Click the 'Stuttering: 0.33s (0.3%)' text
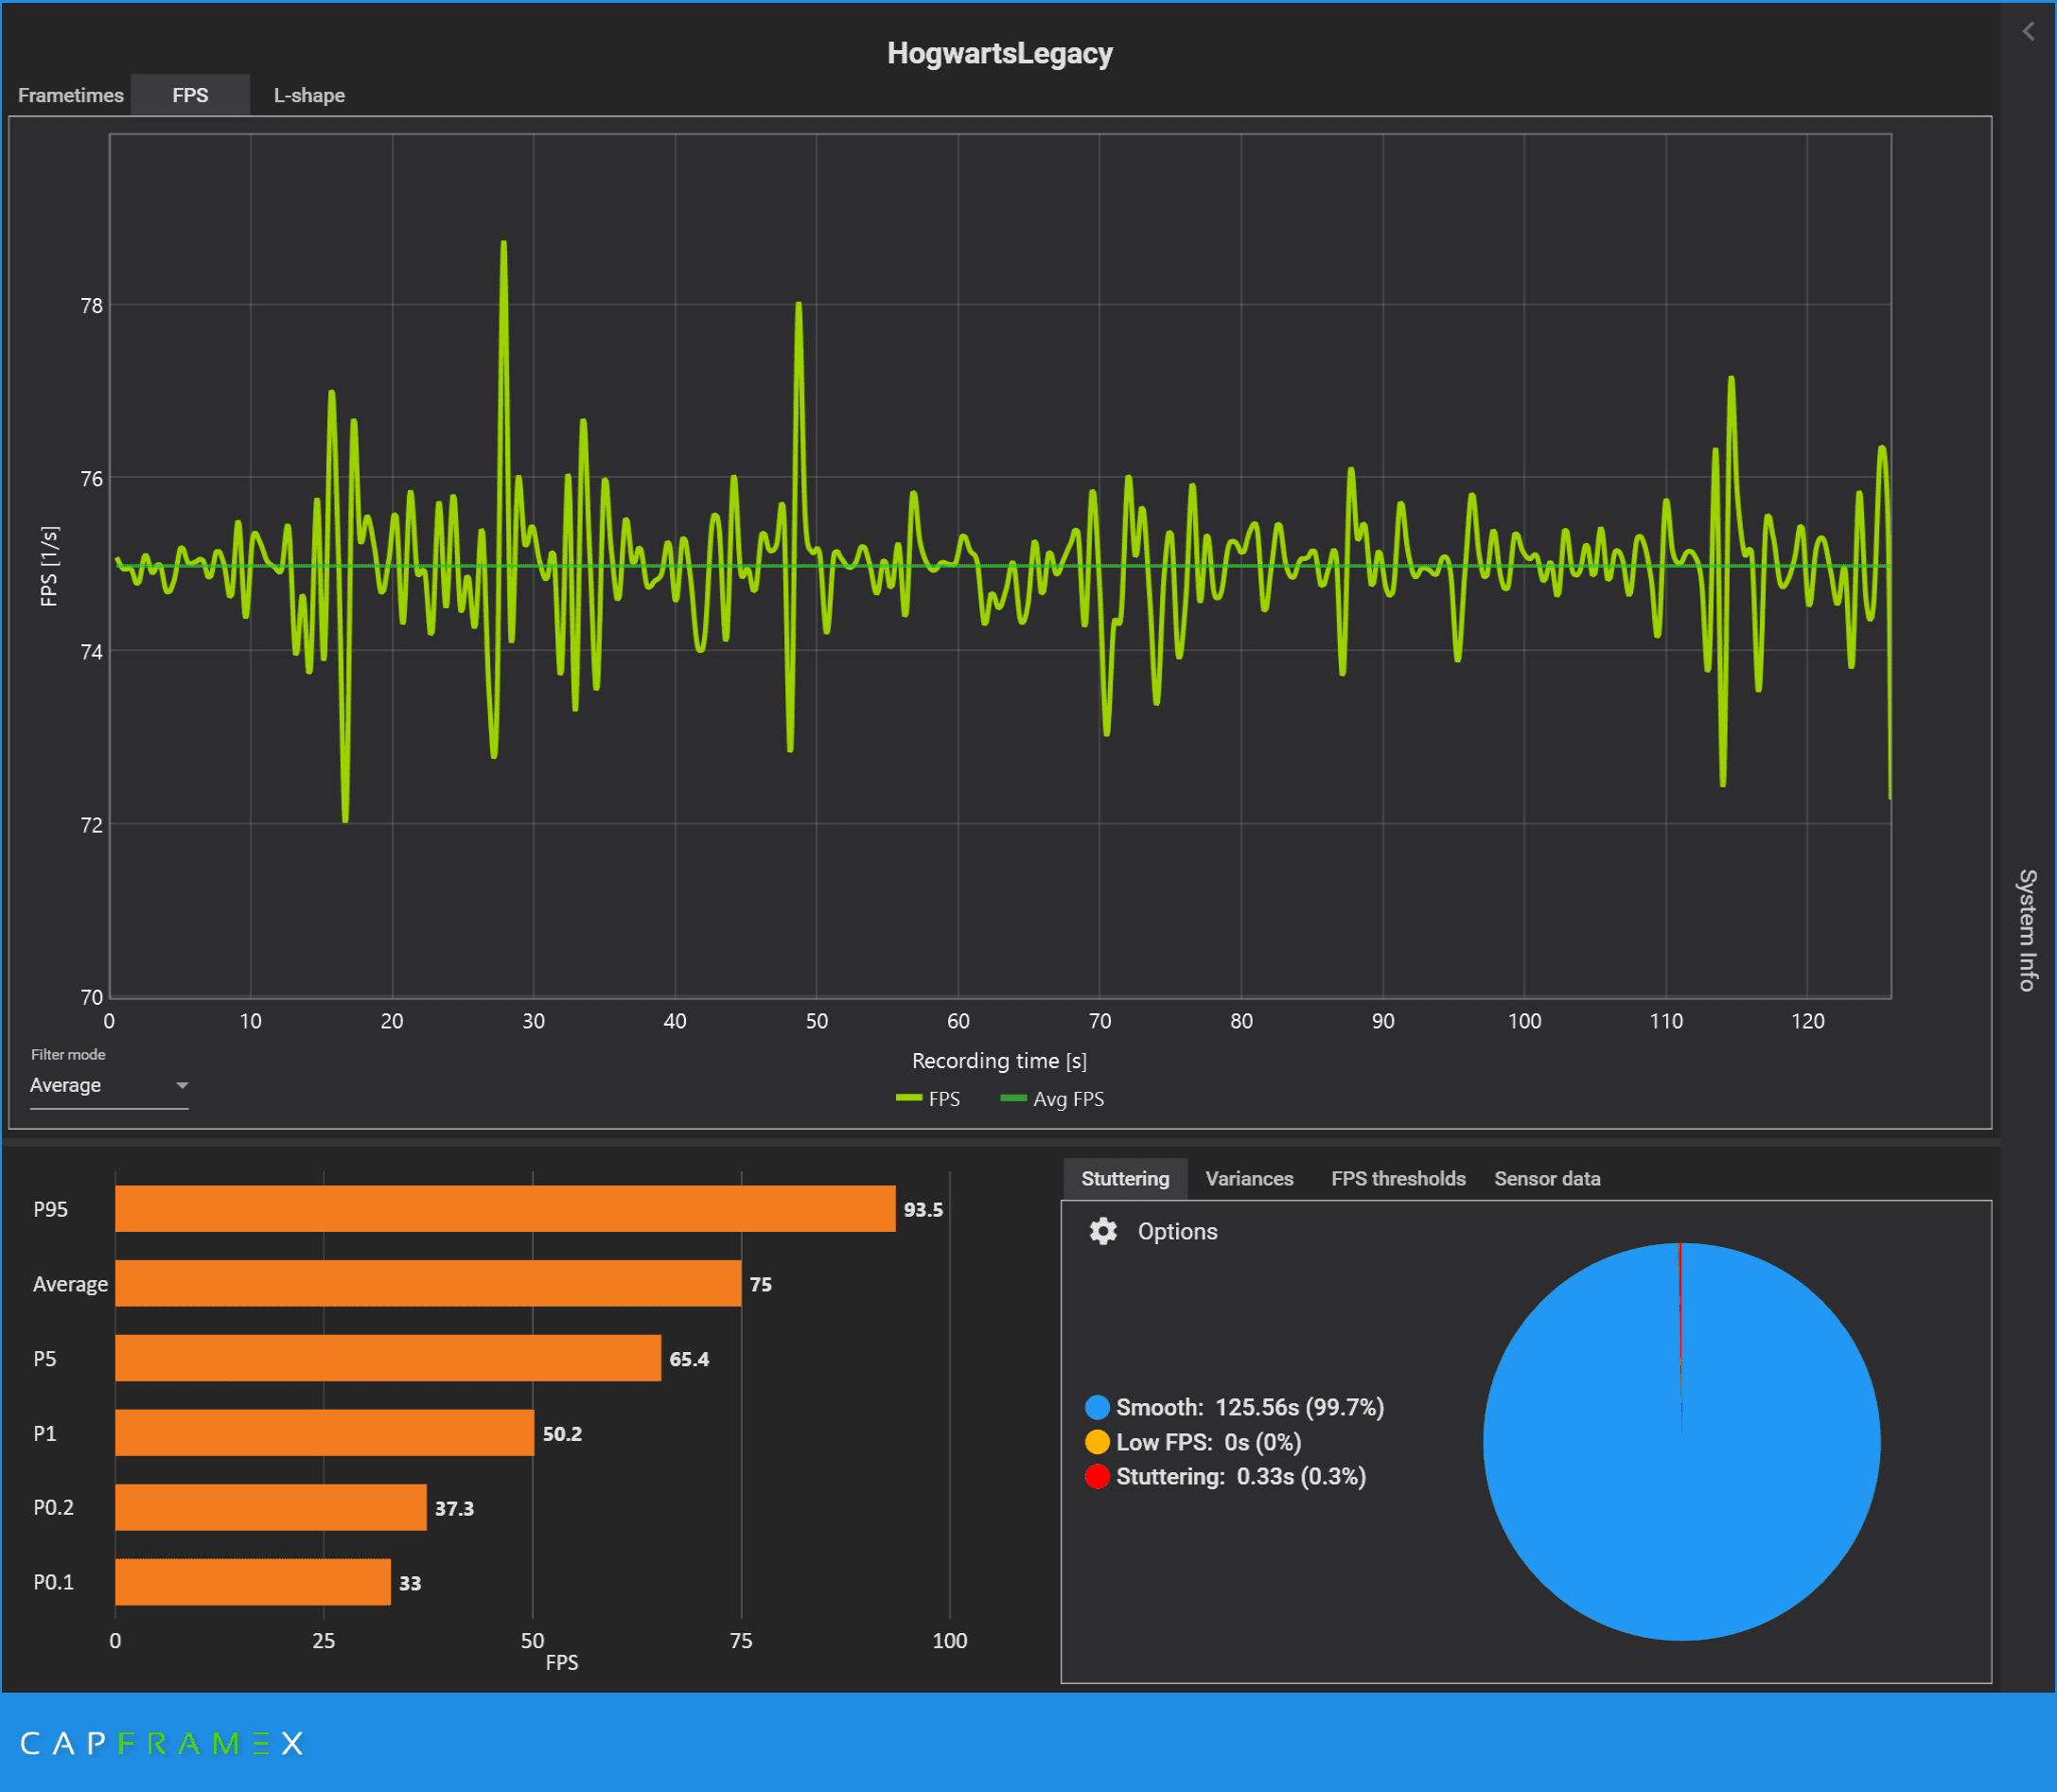 point(1241,1477)
